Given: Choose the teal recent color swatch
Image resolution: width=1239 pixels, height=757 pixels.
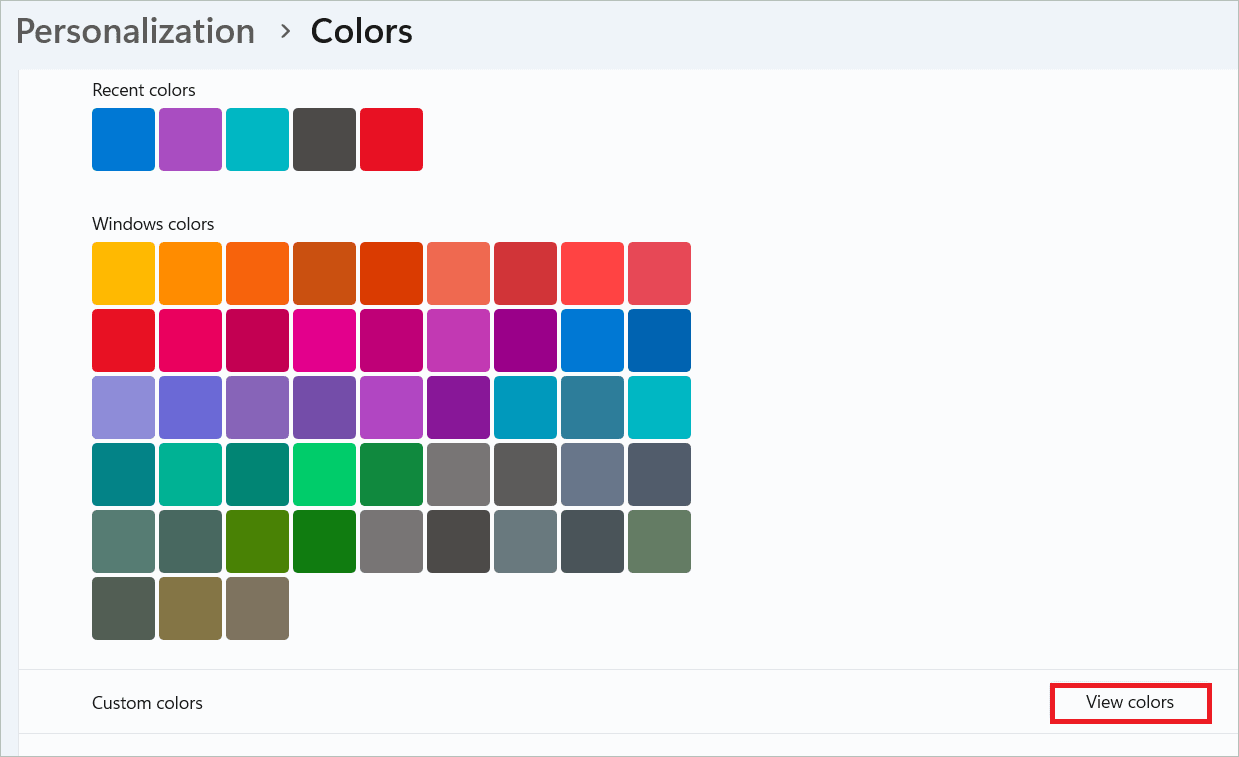Looking at the screenshot, I should tap(257, 139).
